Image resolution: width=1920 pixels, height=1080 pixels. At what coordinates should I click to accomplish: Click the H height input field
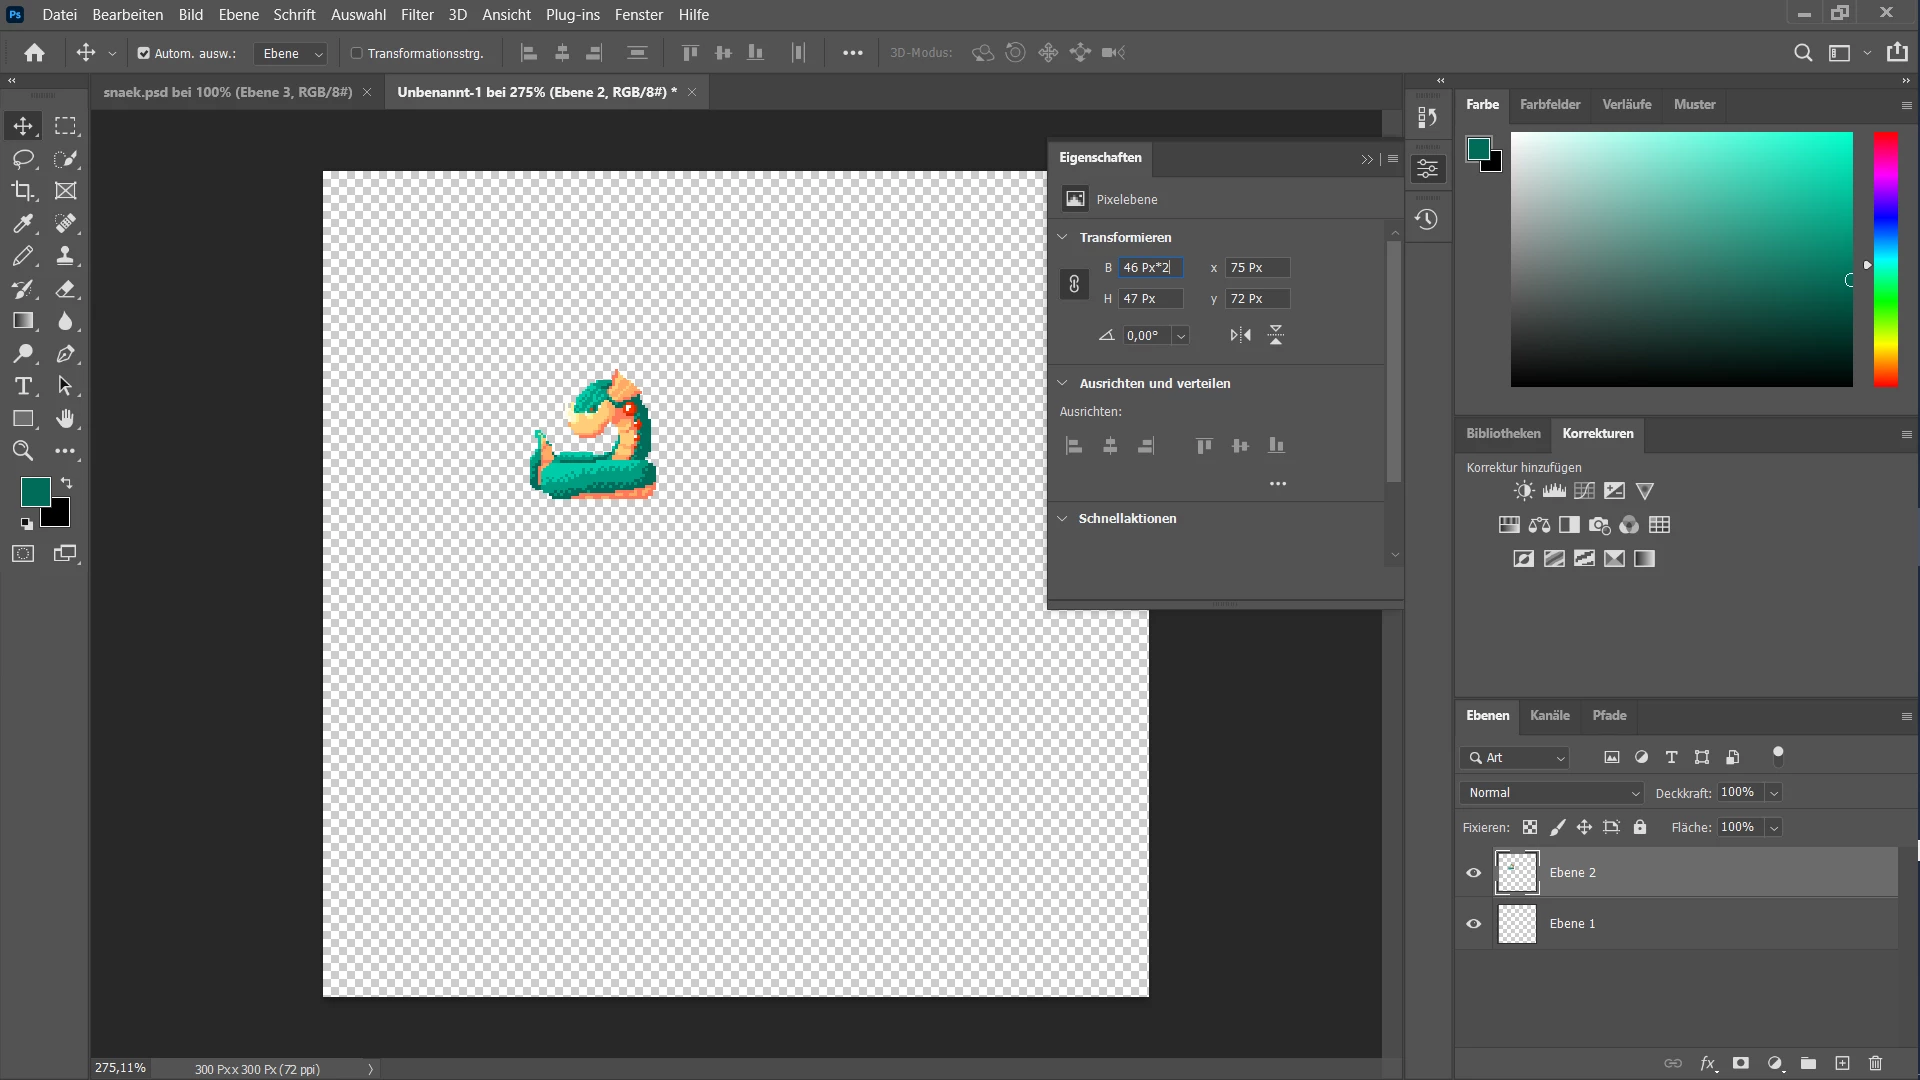1150,298
